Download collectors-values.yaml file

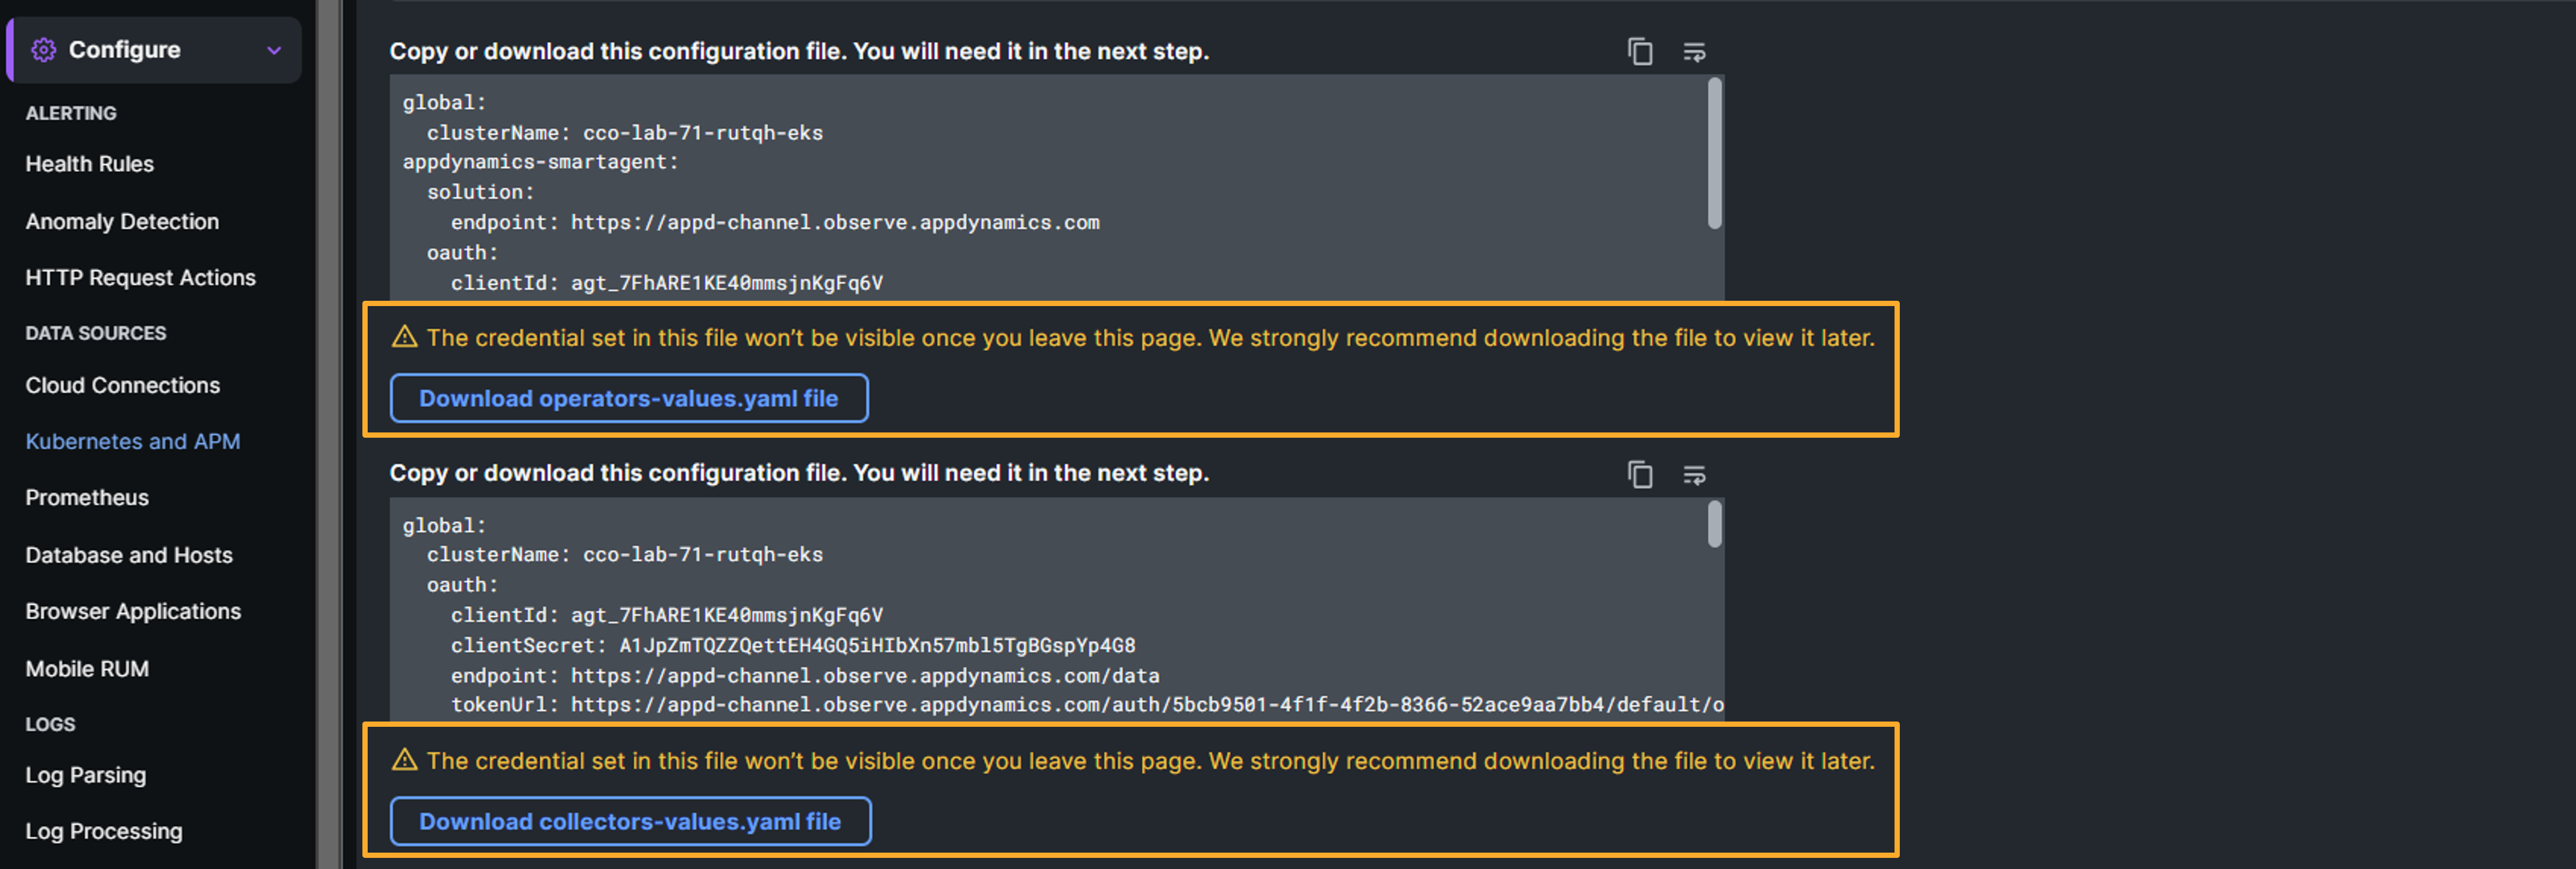(x=630, y=821)
